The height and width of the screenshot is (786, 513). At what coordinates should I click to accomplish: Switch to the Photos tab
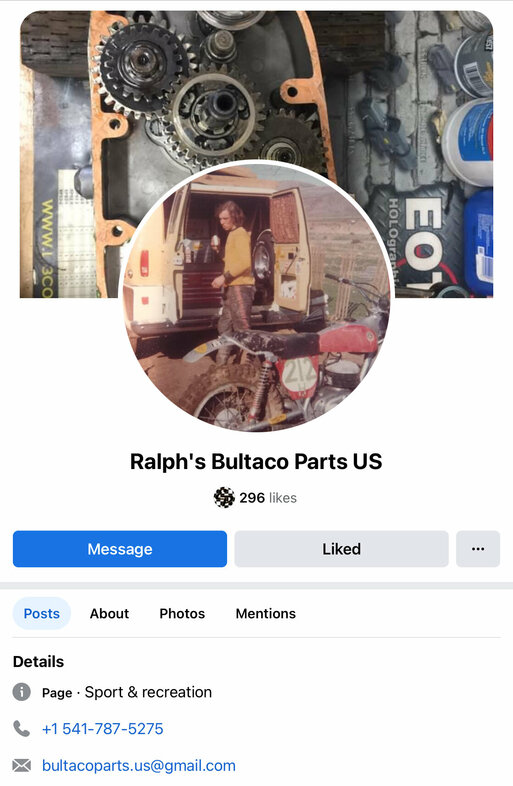coord(182,614)
